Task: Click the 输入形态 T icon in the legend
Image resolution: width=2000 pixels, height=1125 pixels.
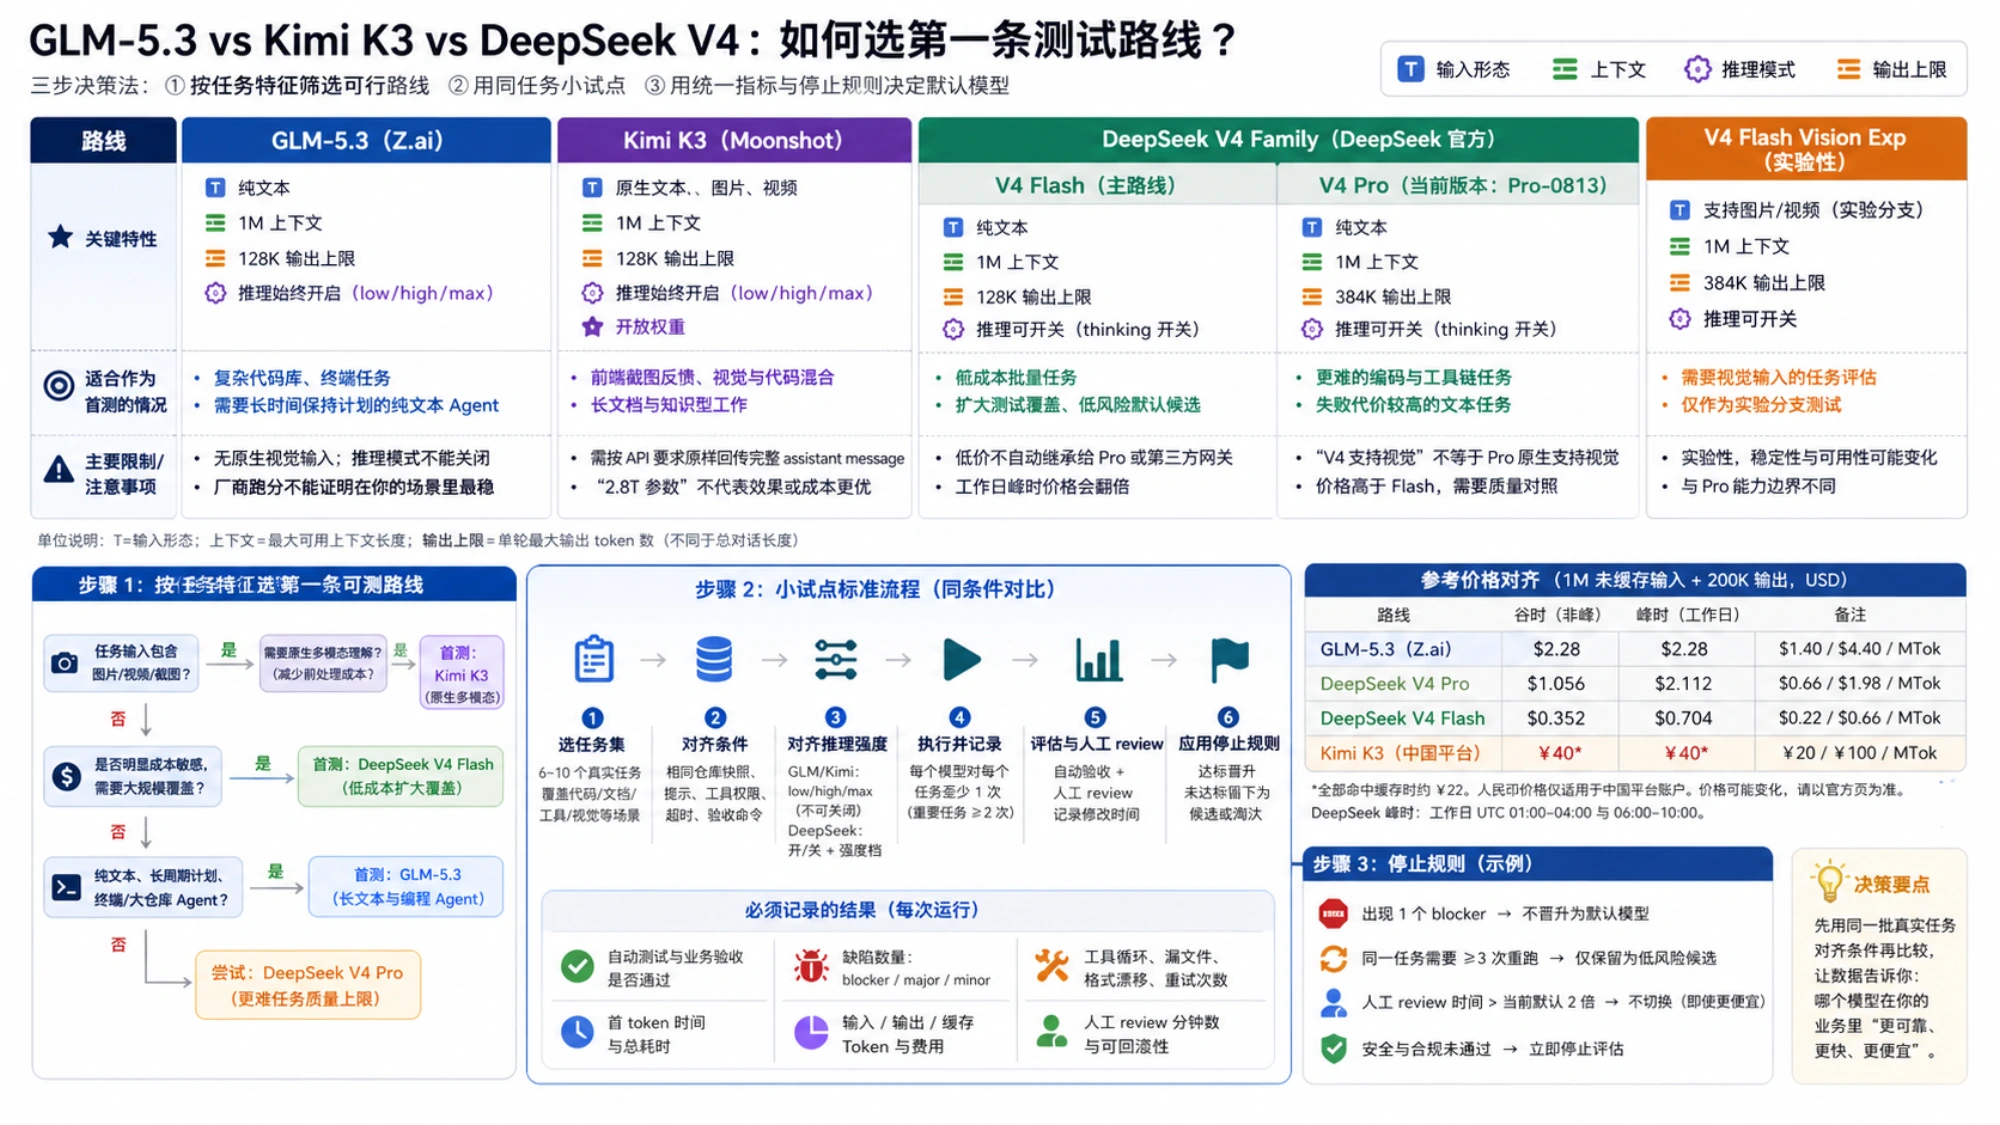Action: (x=1410, y=69)
